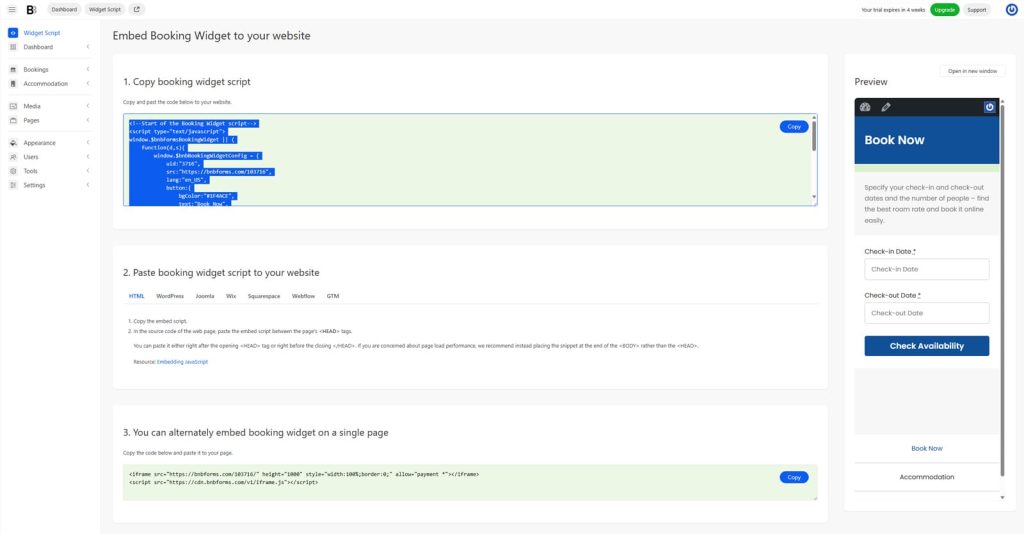Viewport: 1024px width, 534px height.
Task: Click the Book Now link in preview
Action: [x=927, y=448]
